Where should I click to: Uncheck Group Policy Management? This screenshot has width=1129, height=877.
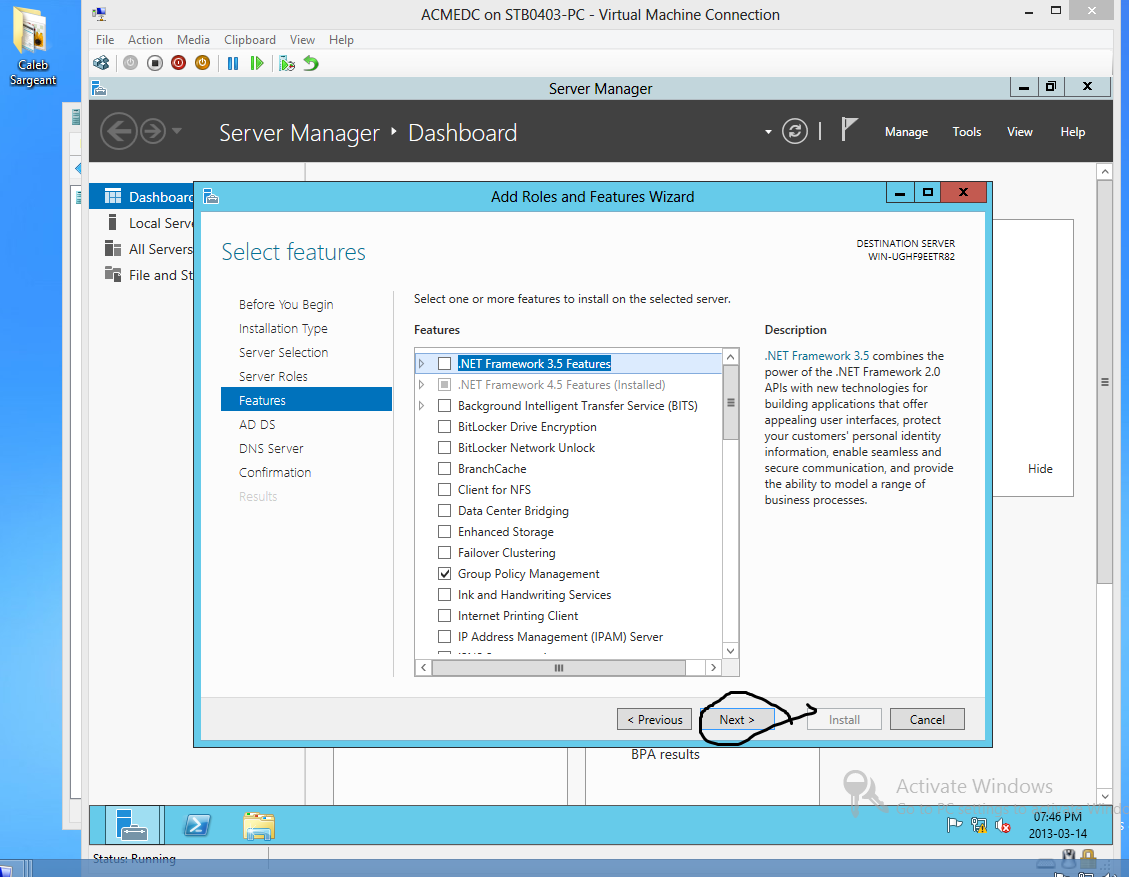tap(444, 574)
